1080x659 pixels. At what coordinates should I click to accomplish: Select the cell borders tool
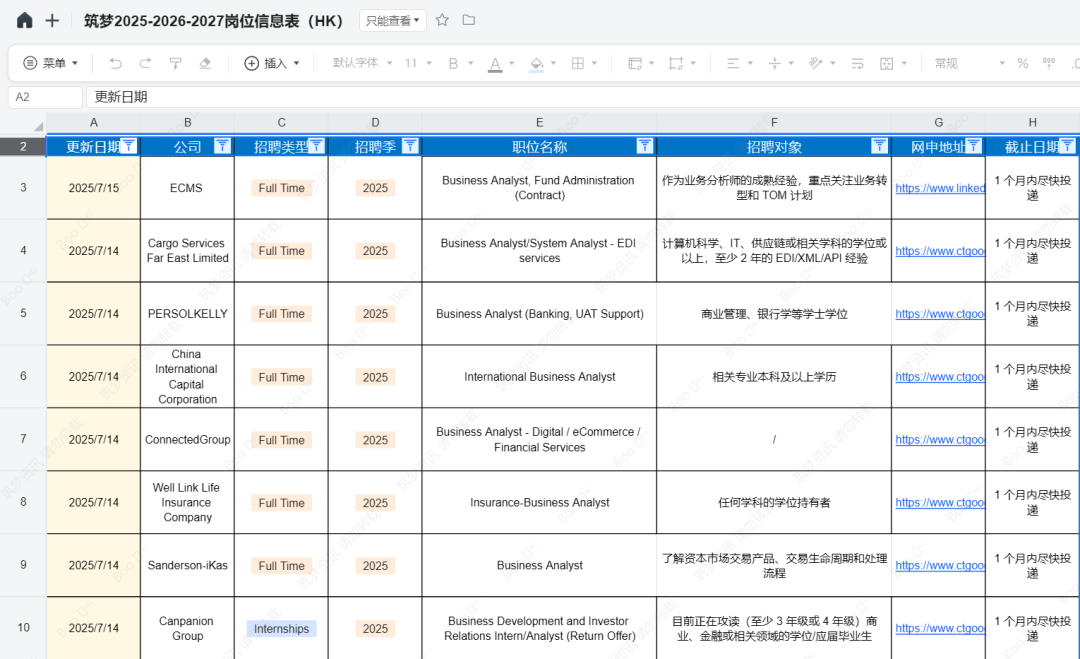[578, 63]
